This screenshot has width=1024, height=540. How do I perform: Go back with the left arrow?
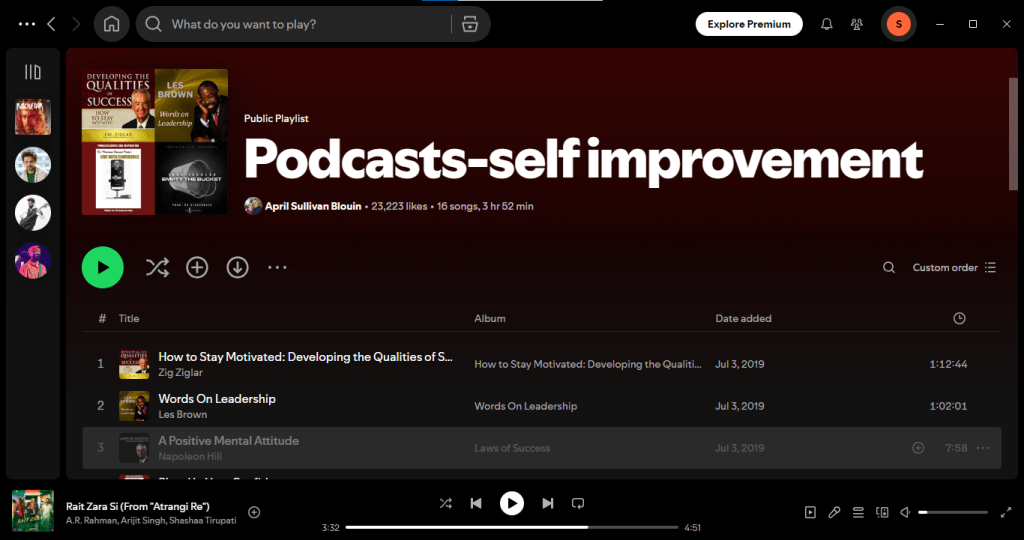pyautogui.click(x=52, y=24)
